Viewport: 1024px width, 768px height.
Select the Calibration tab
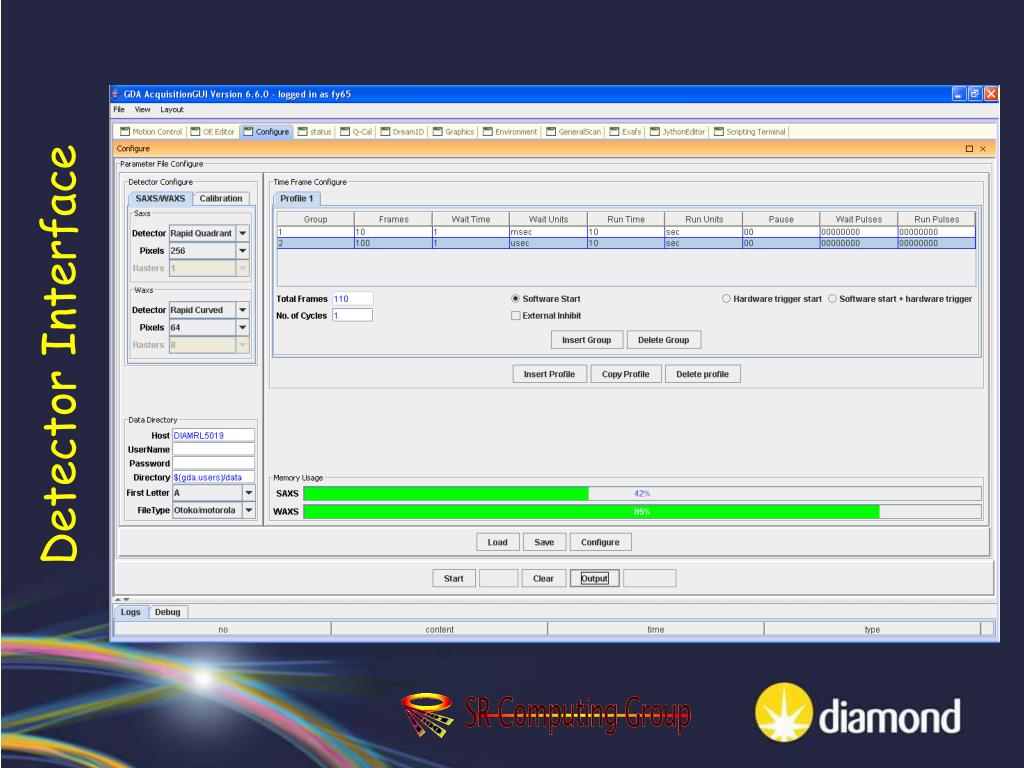pyautogui.click(x=221, y=199)
